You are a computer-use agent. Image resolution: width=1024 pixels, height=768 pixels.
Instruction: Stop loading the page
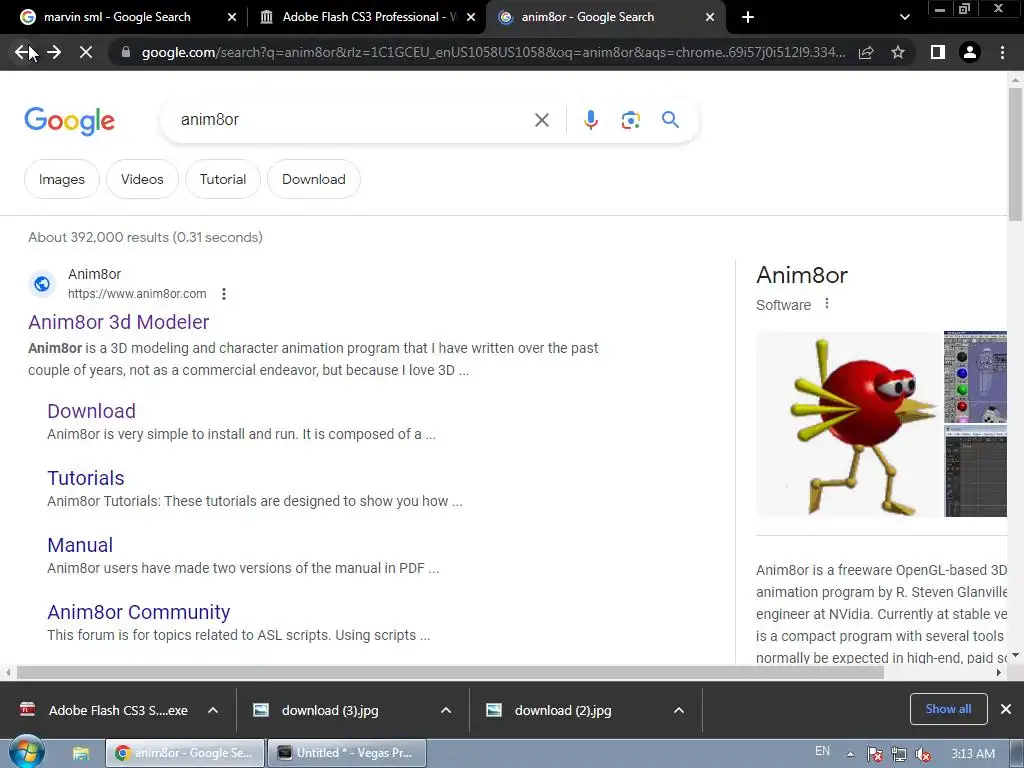coord(86,52)
